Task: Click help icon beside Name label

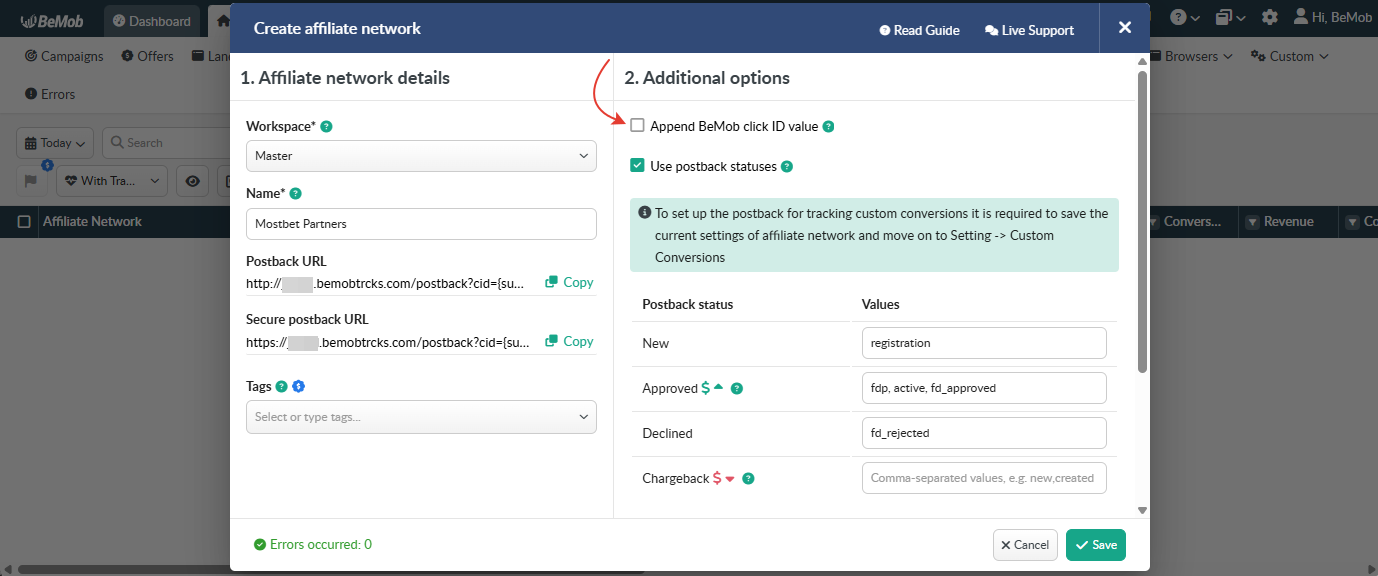Action: click(296, 194)
